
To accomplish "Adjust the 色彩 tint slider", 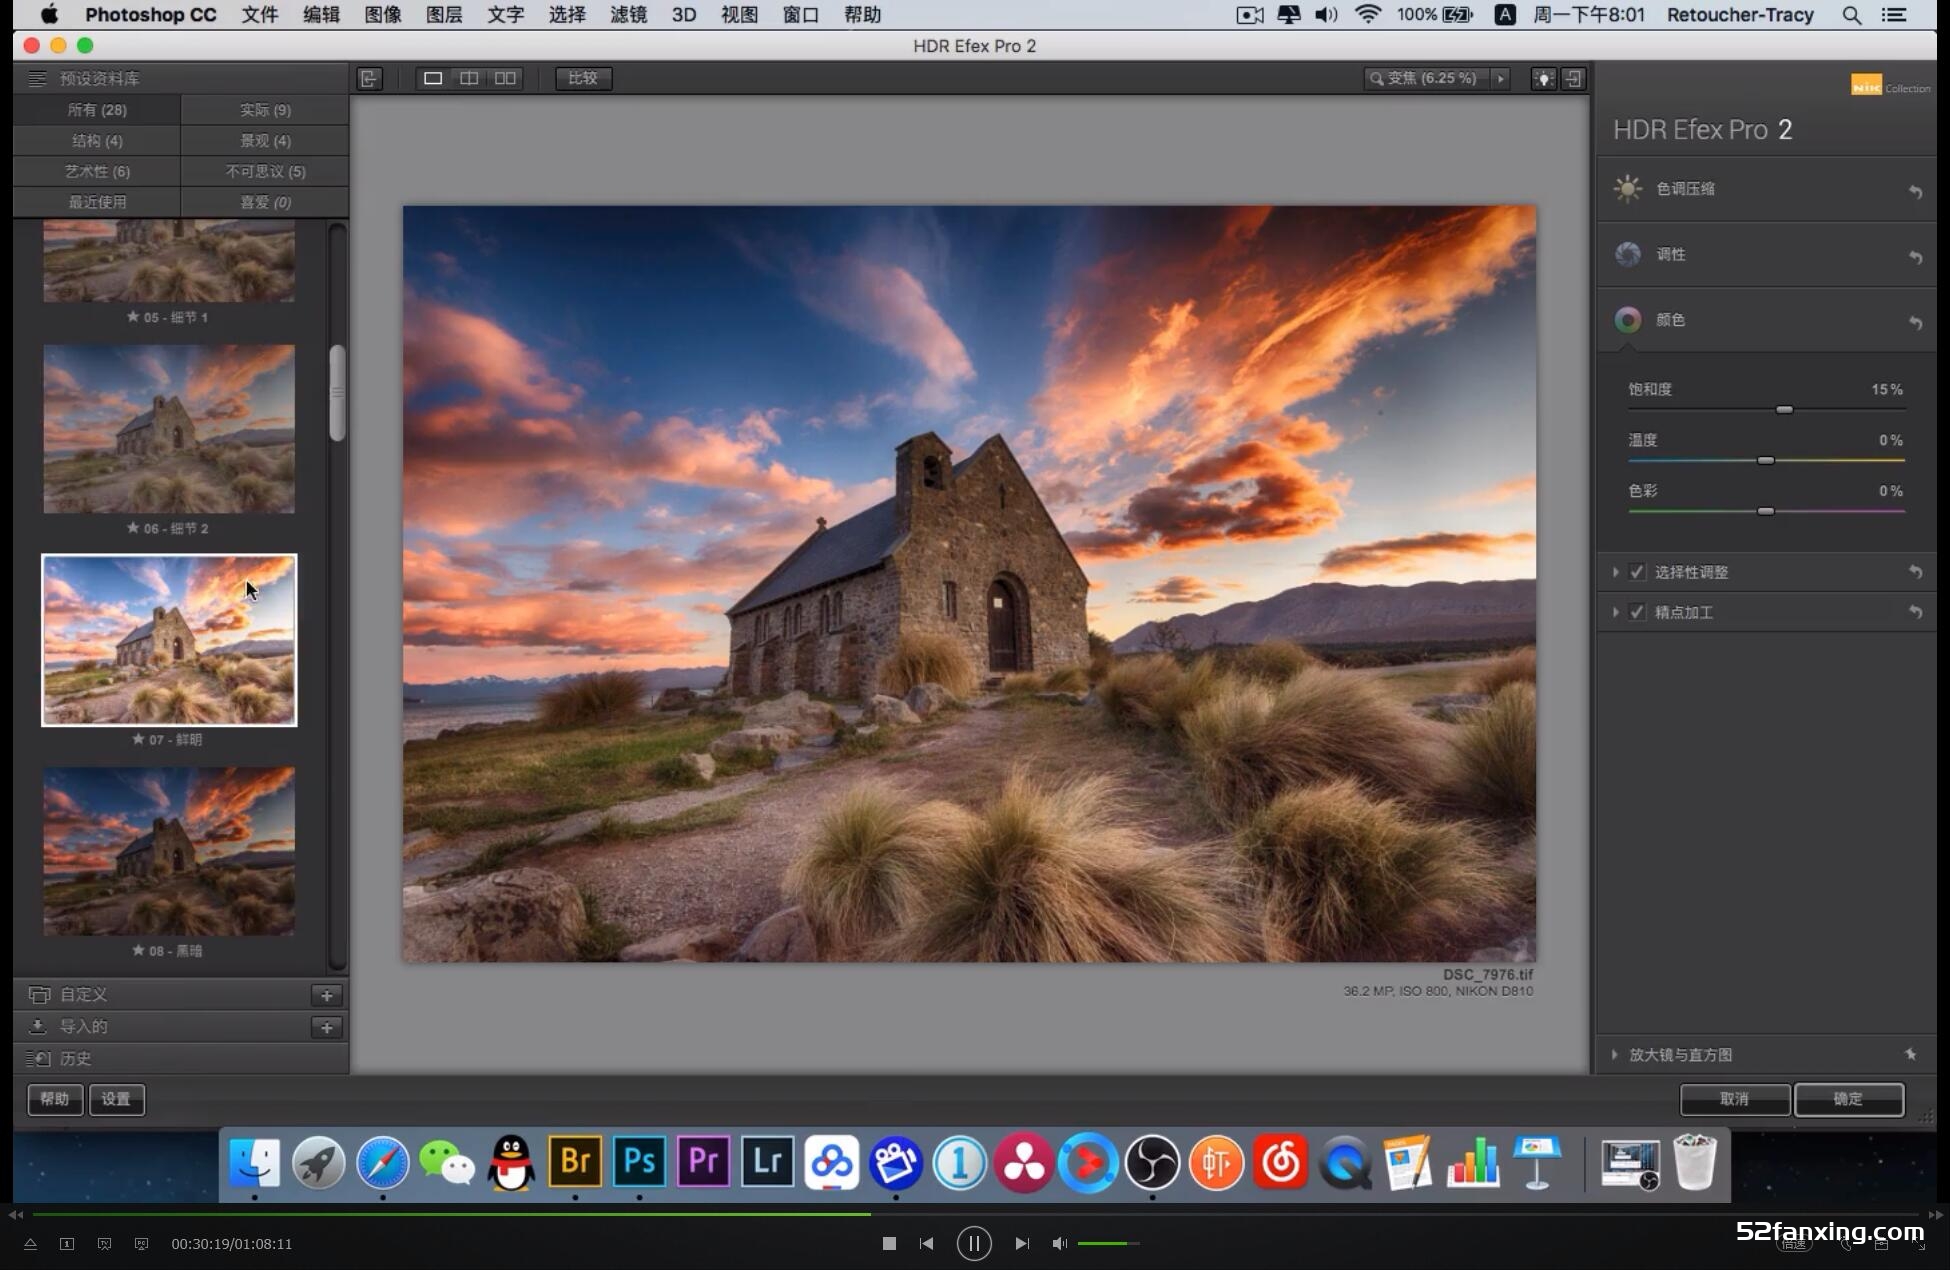I will point(1766,511).
